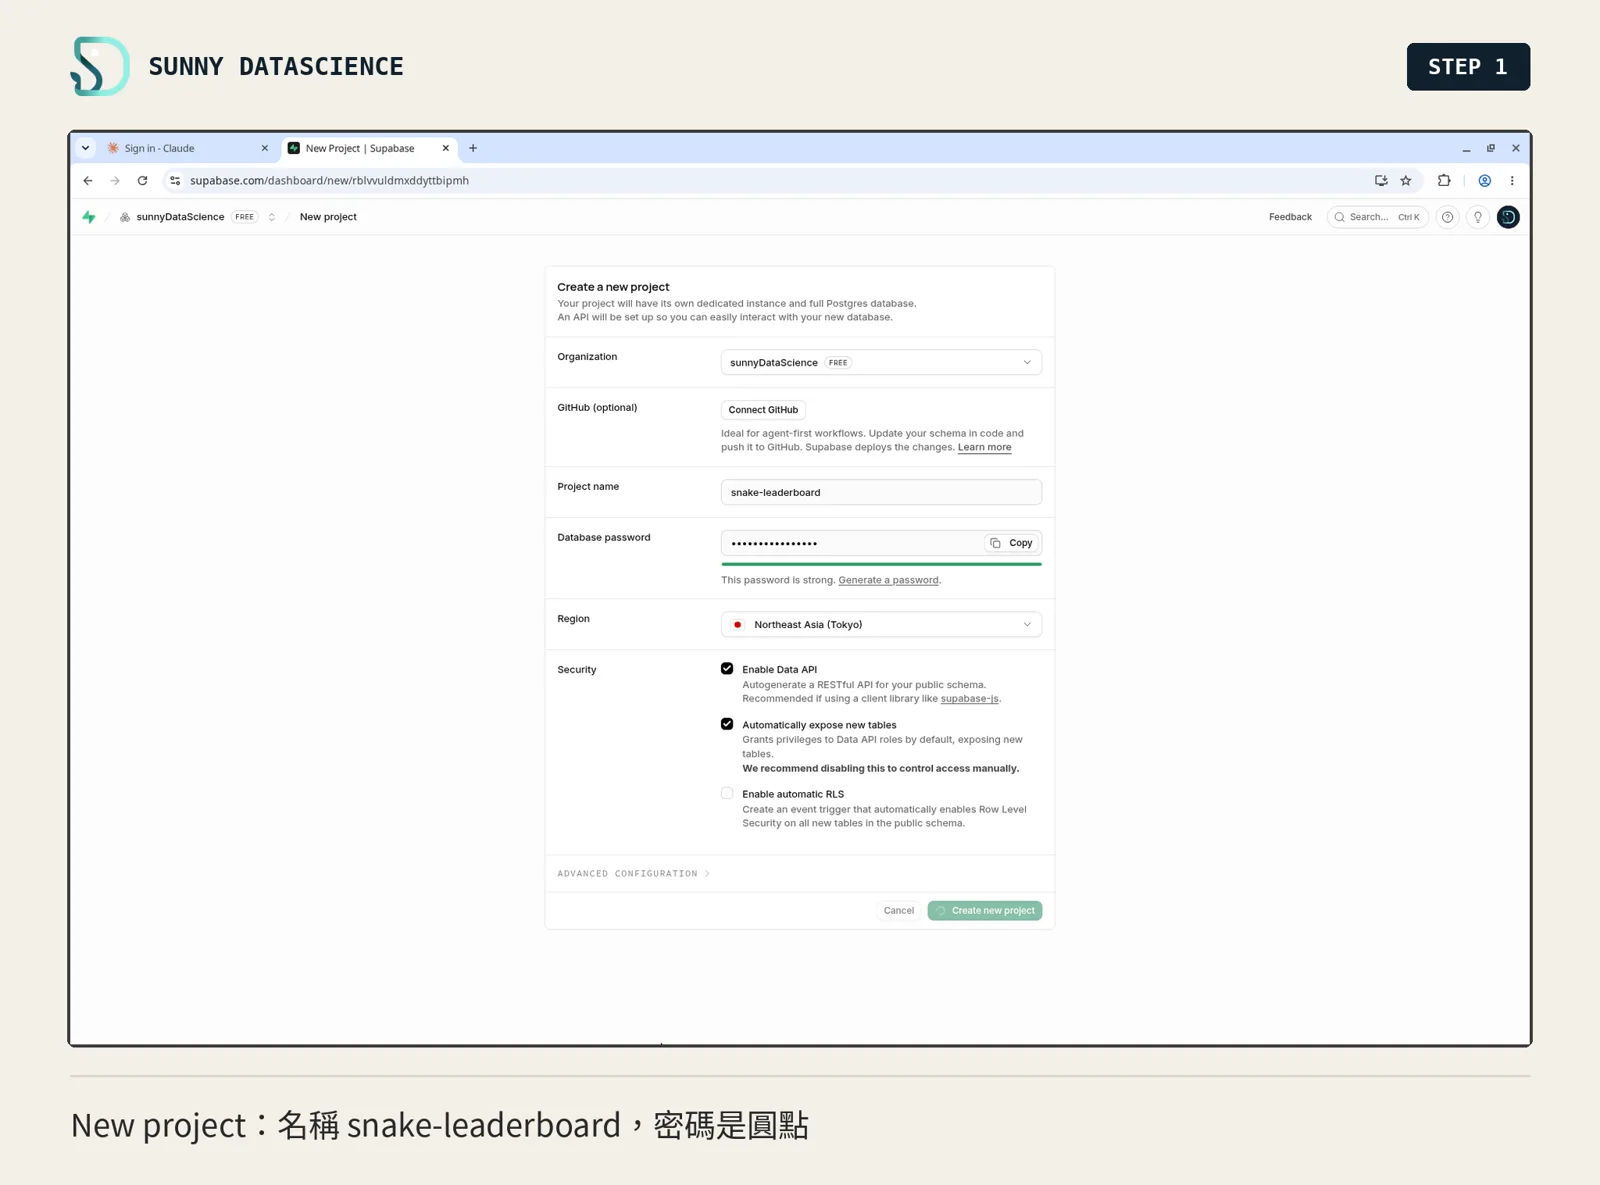This screenshot has width=1600, height=1185.
Task: Open the Feedback button
Action: click(1290, 217)
